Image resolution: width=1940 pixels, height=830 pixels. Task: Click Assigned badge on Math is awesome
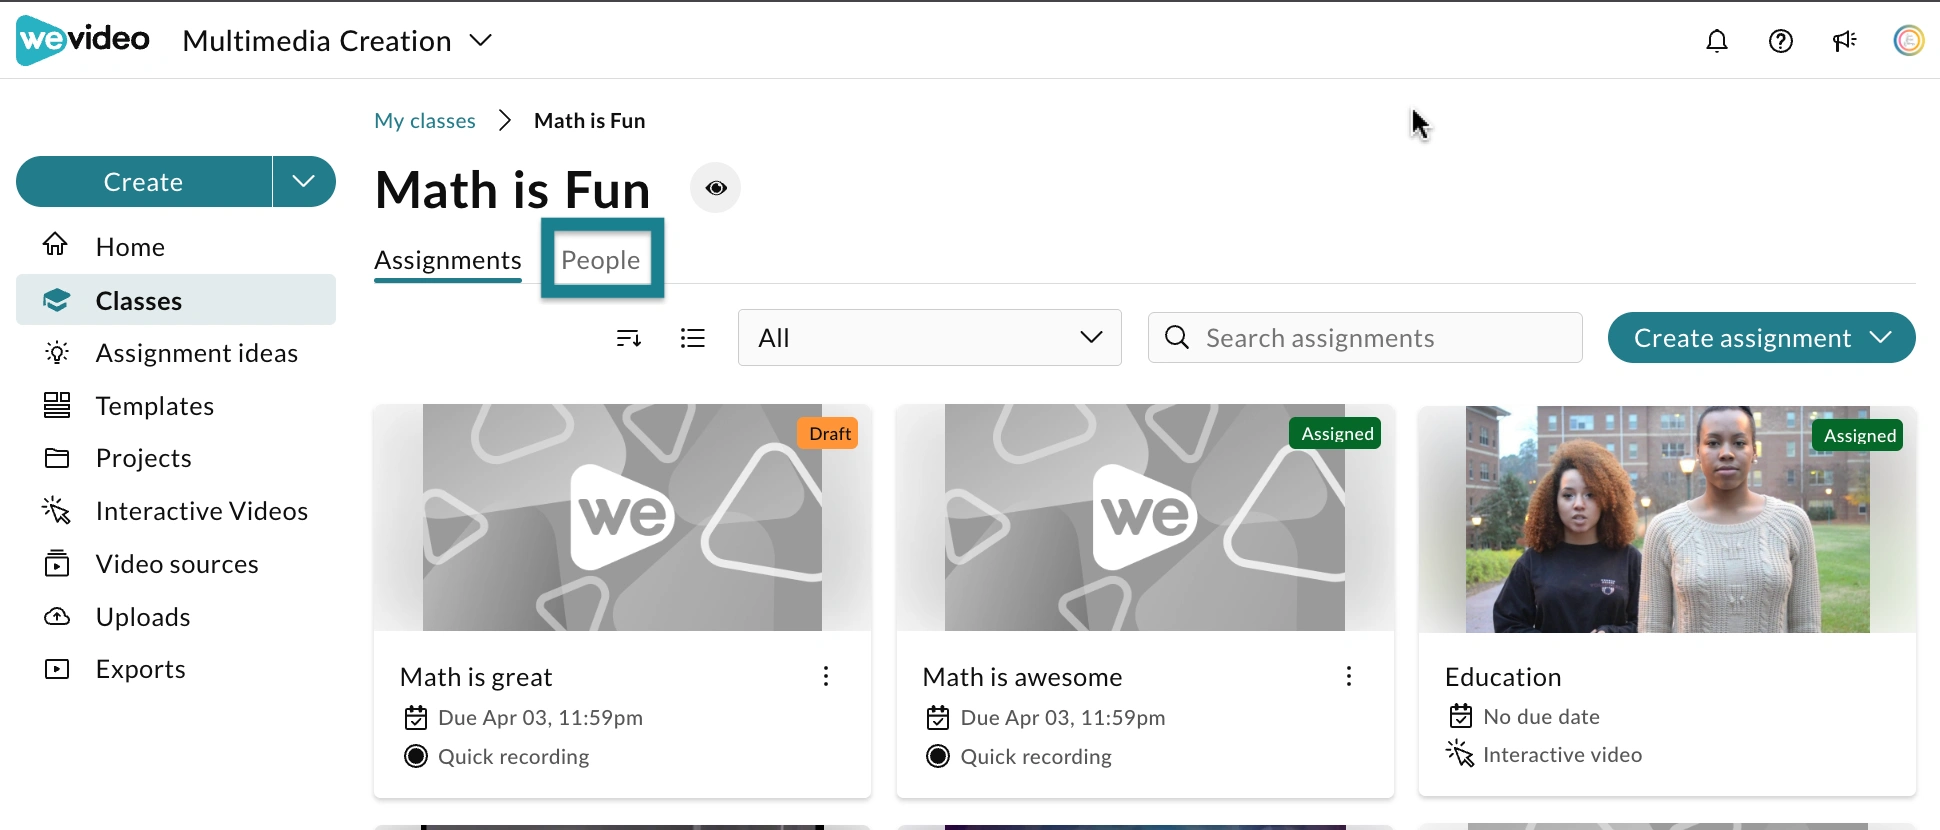point(1336,434)
